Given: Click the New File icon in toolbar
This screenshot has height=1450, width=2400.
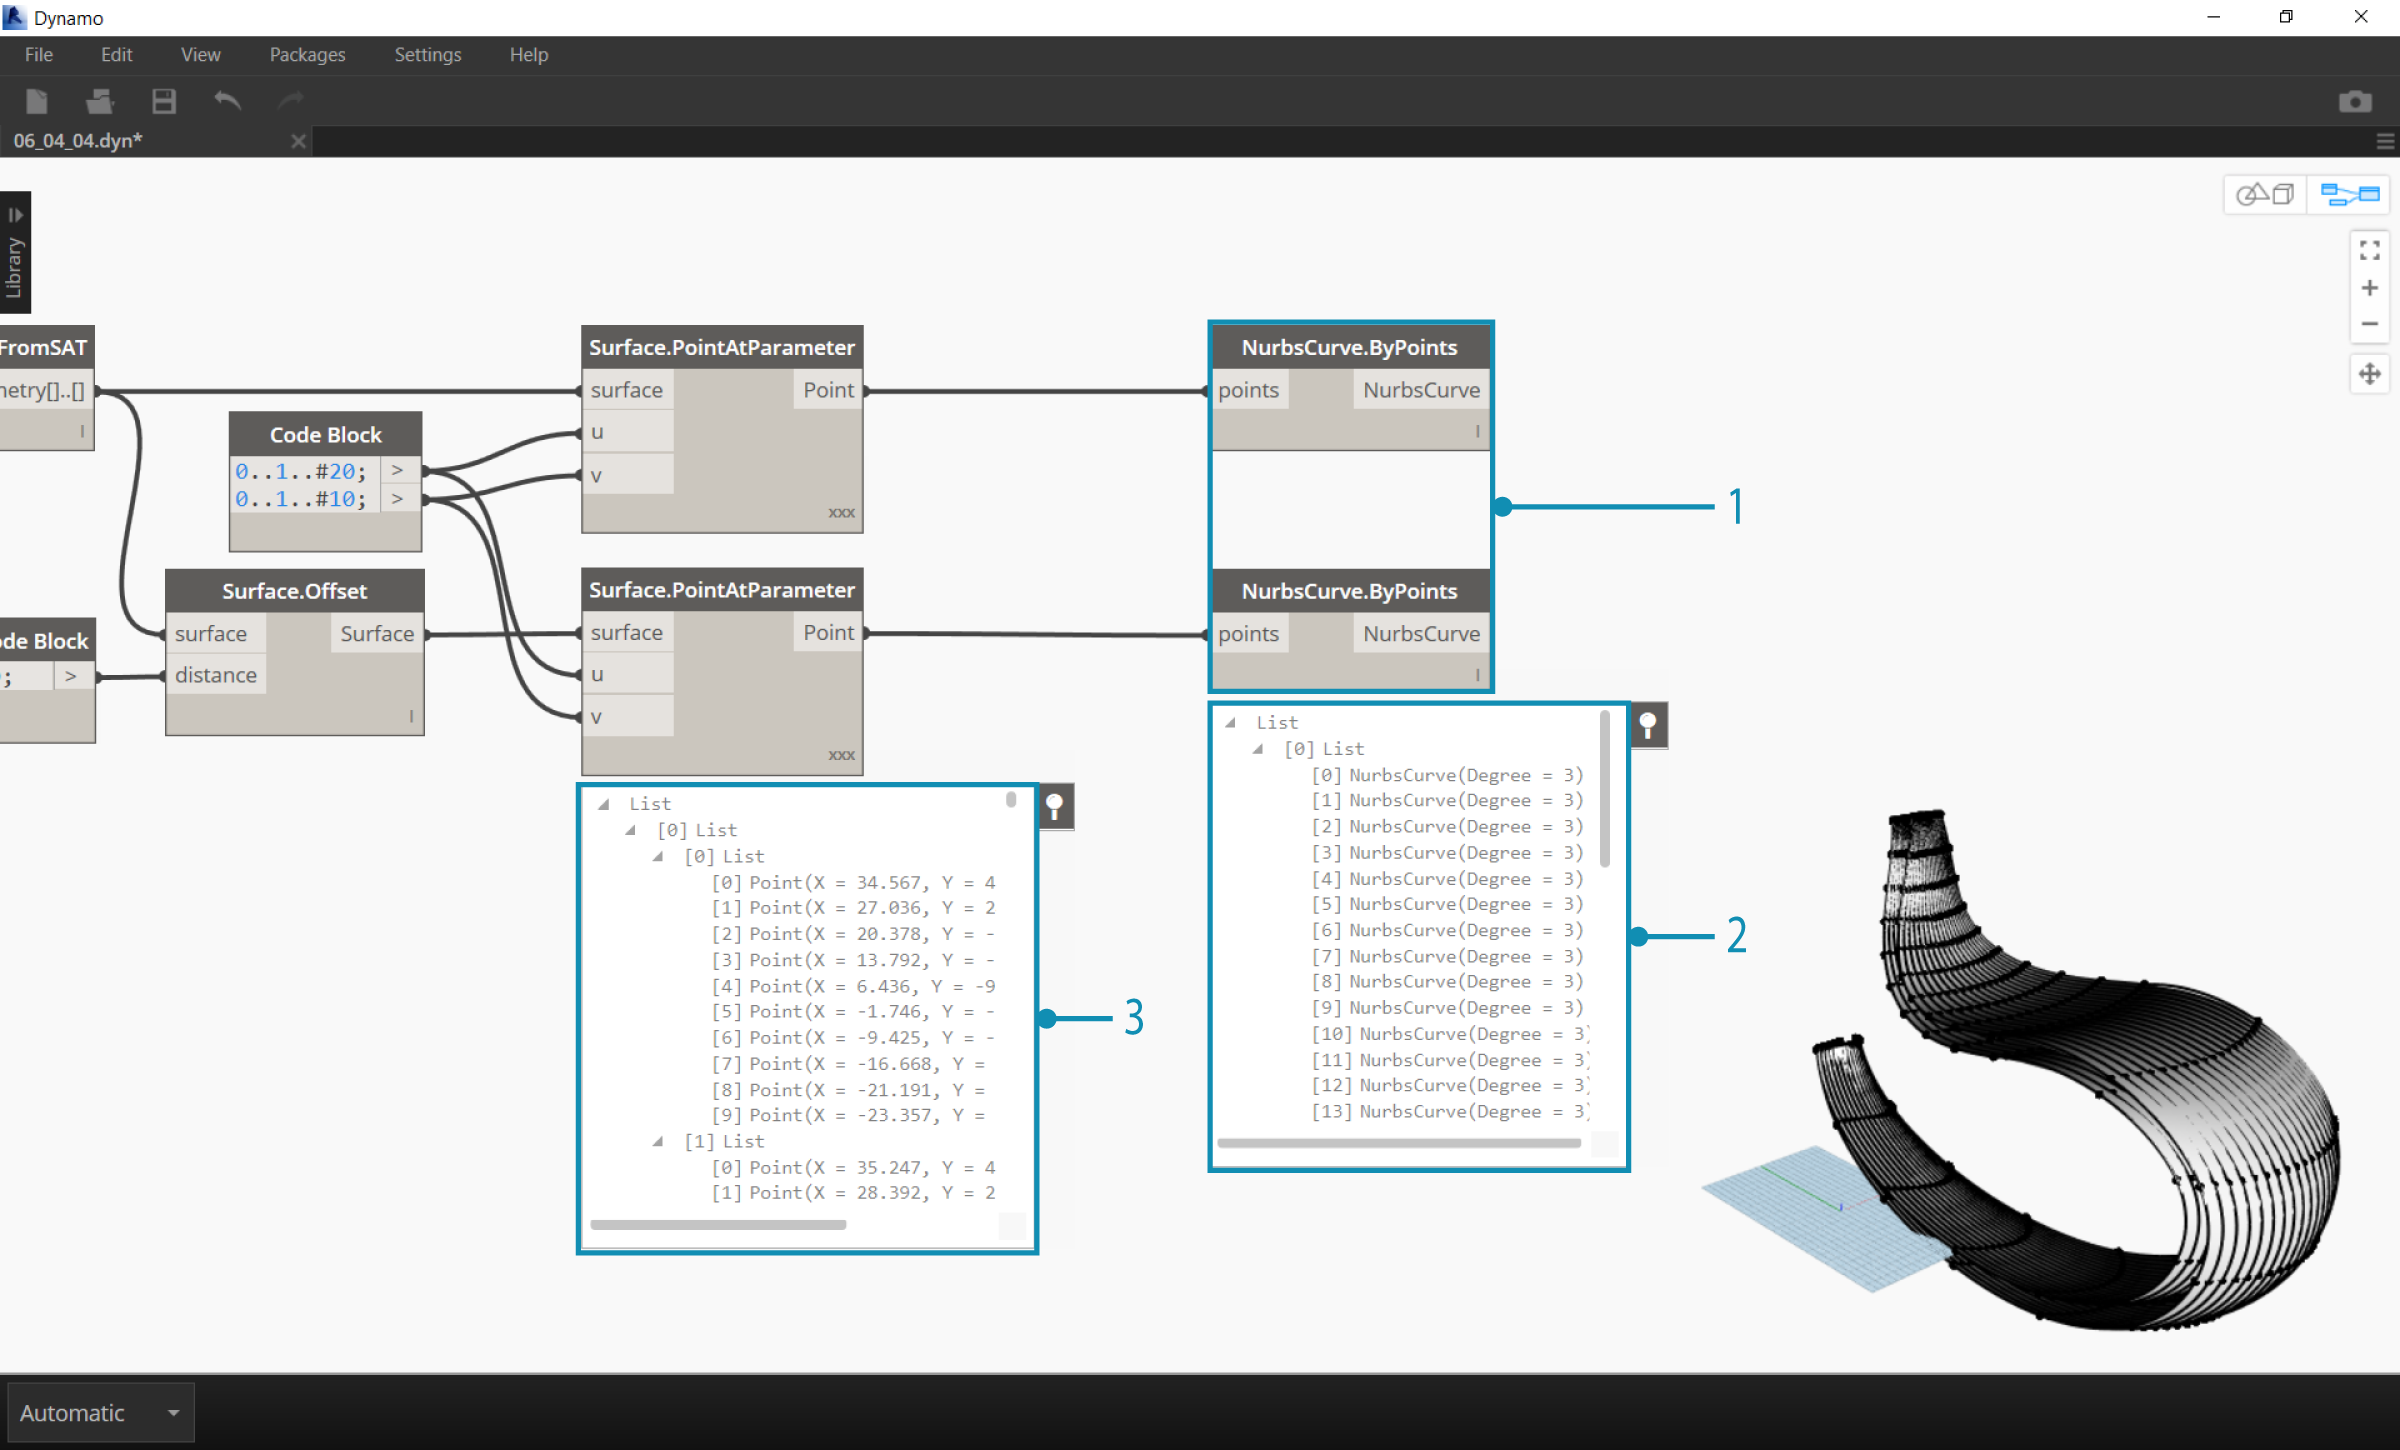Looking at the screenshot, I should 36,101.
